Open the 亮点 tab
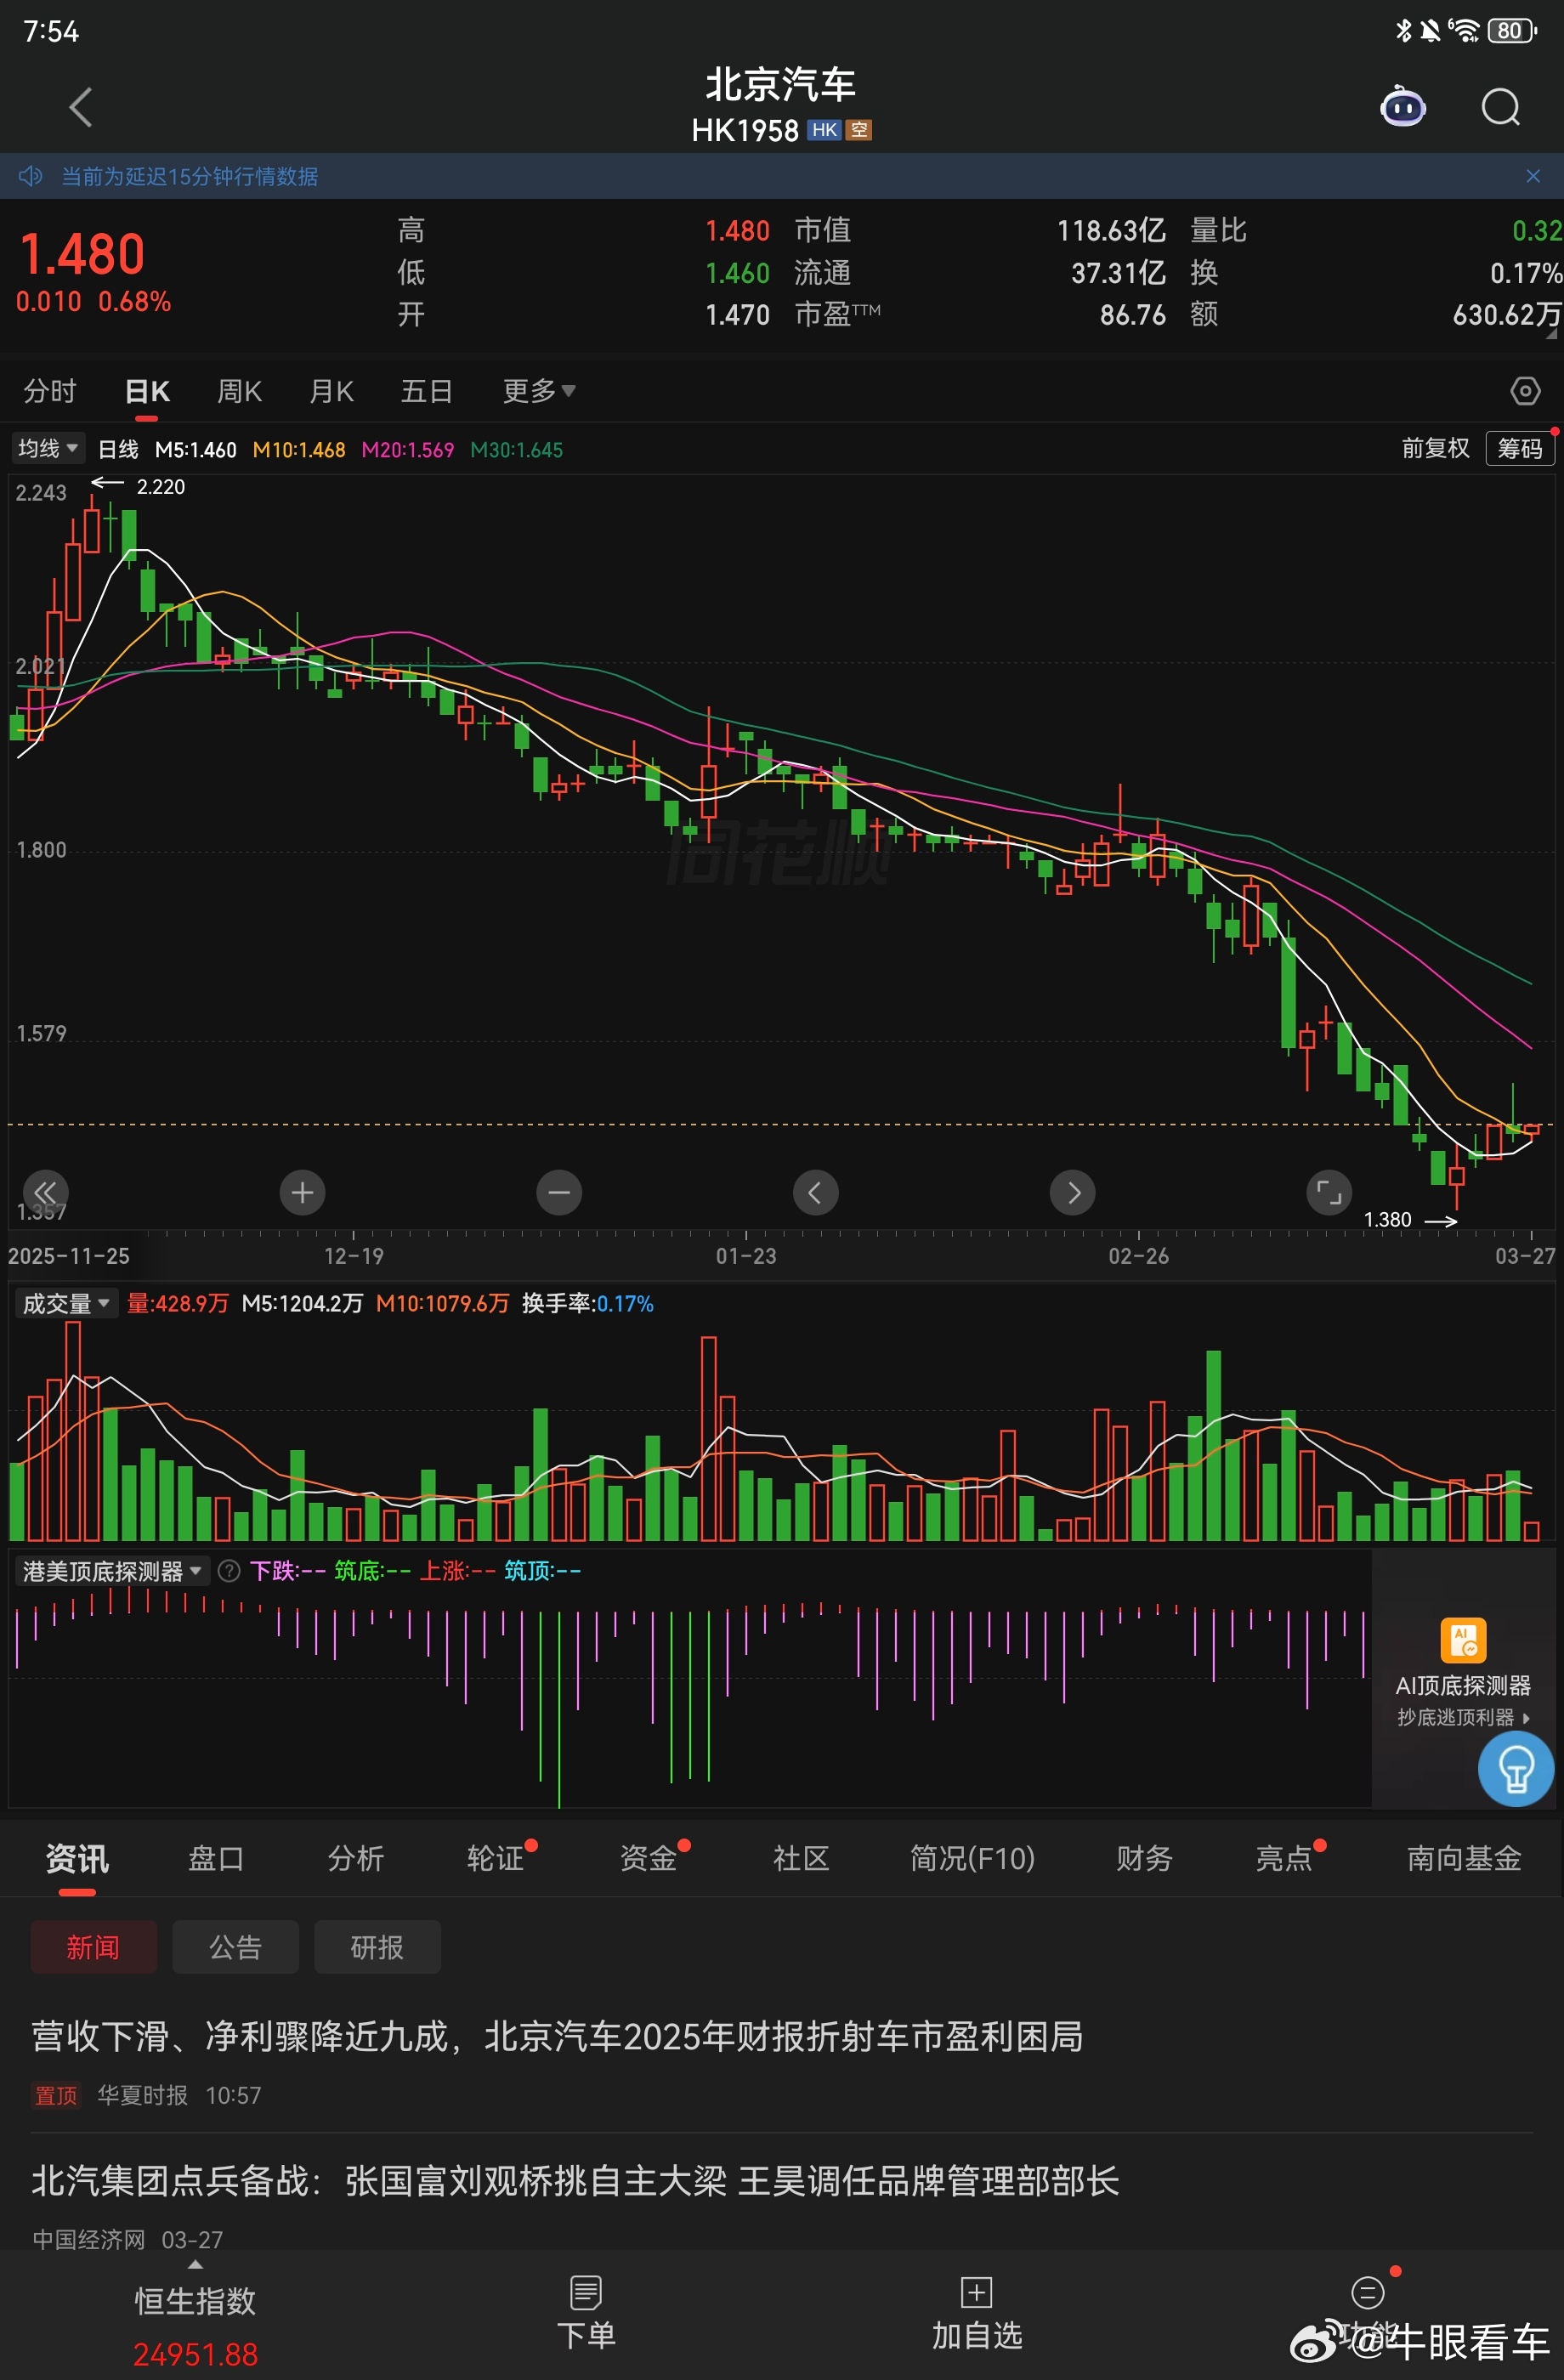The image size is (1564, 2380). [x=1284, y=1859]
